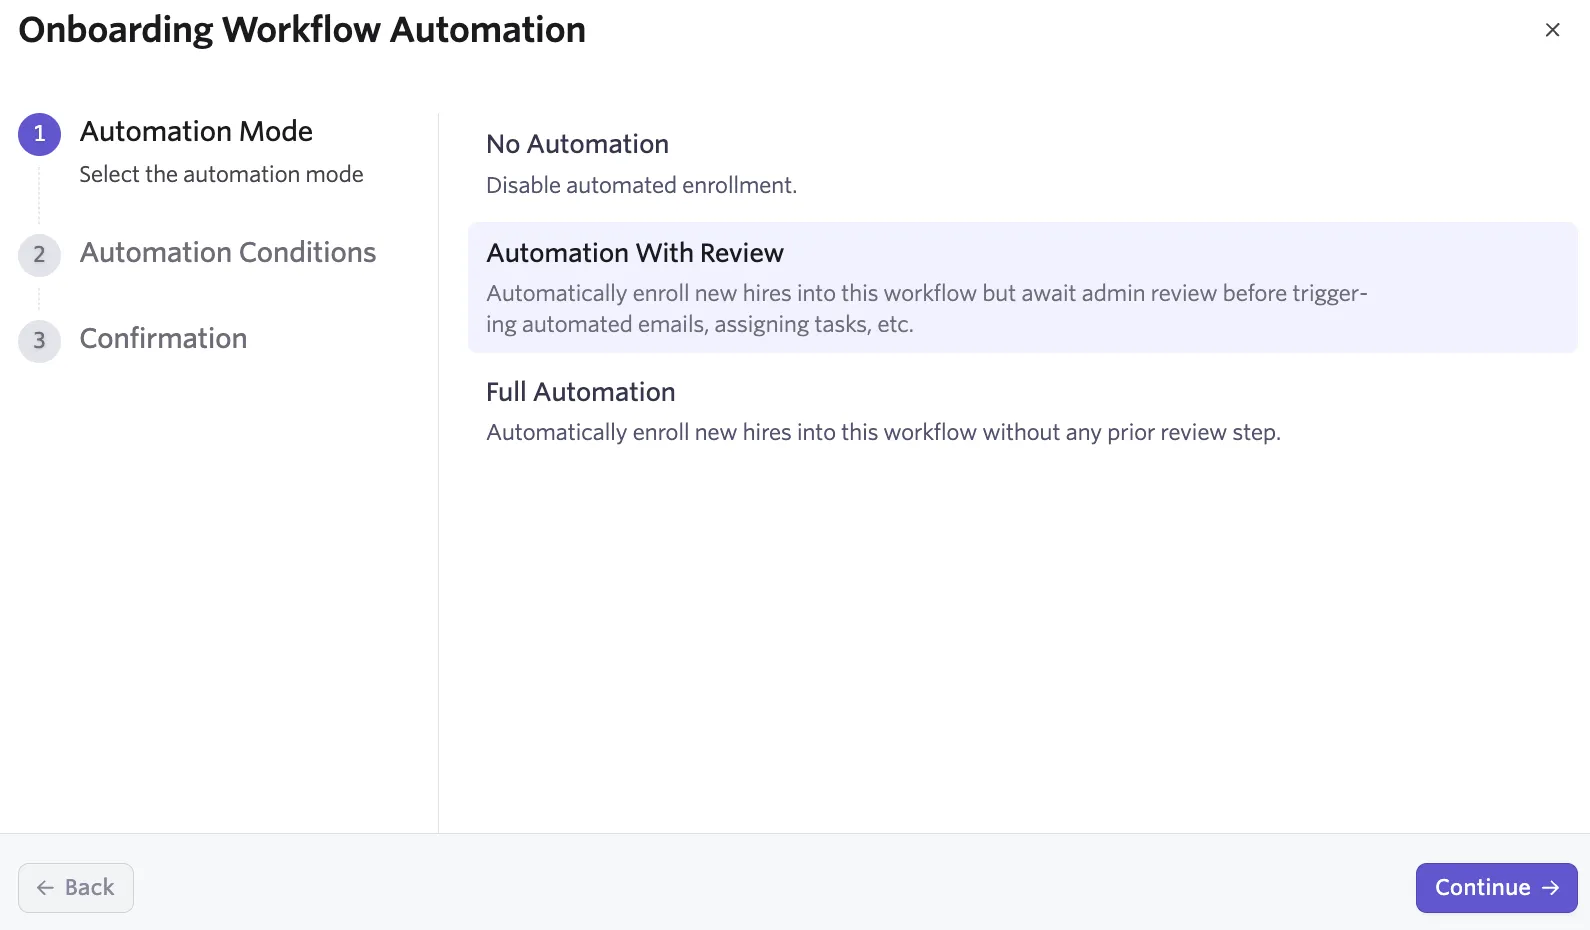
Task: Select the No Automation option
Action: point(1022,163)
